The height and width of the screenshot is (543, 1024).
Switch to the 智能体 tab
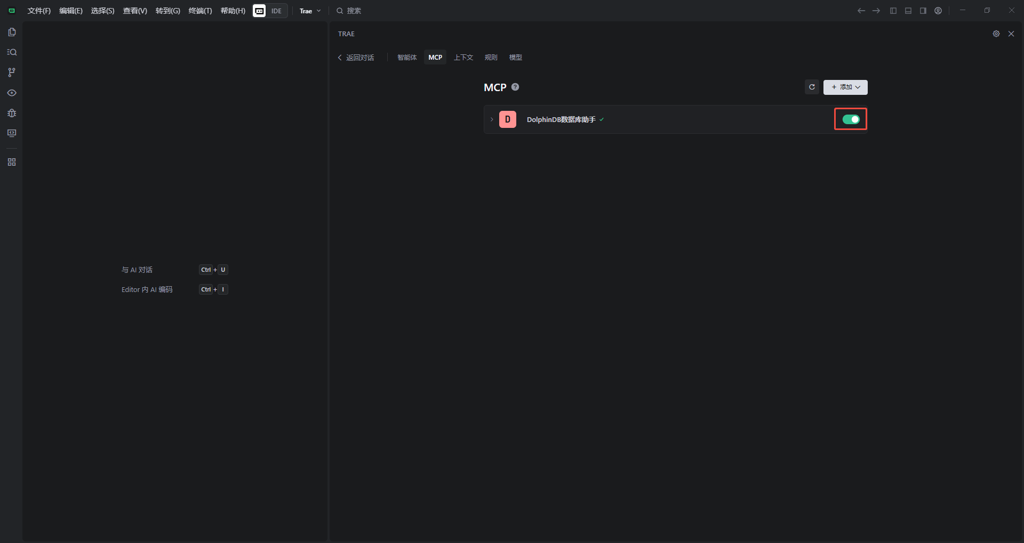tap(407, 58)
